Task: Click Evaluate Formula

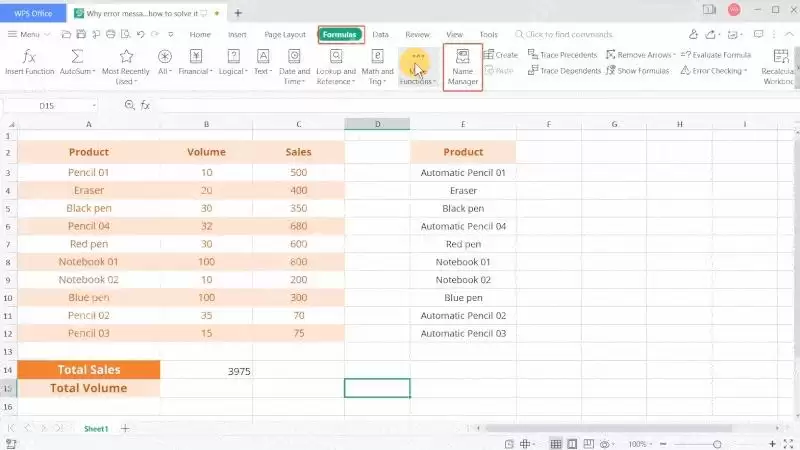Action: pyautogui.click(x=716, y=55)
